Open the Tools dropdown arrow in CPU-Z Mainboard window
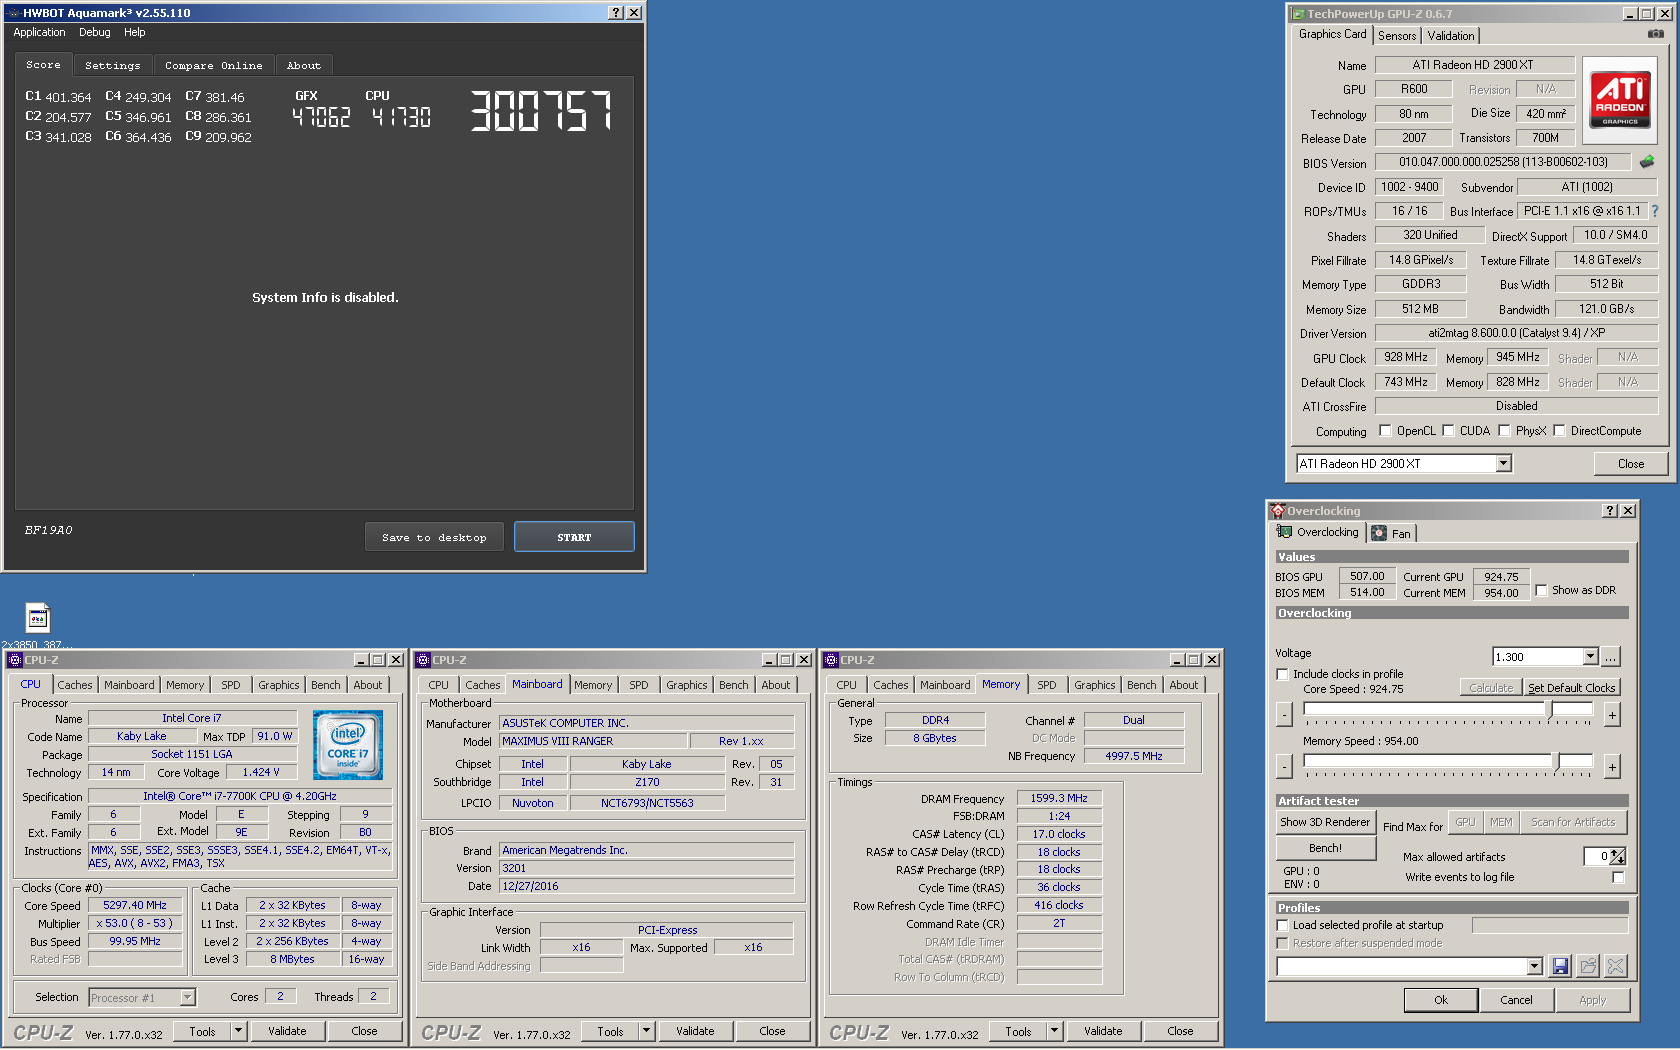The height and width of the screenshot is (1050, 1680). coord(646,1031)
